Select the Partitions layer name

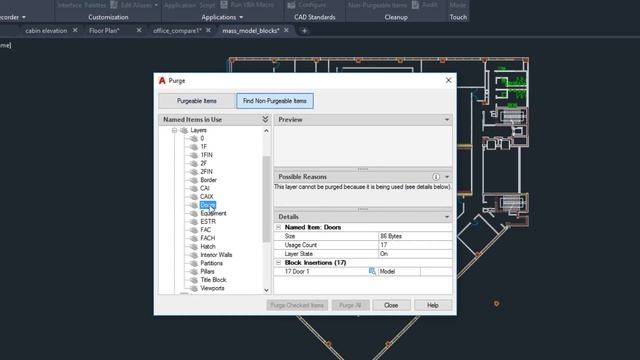(x=211, y=263)
